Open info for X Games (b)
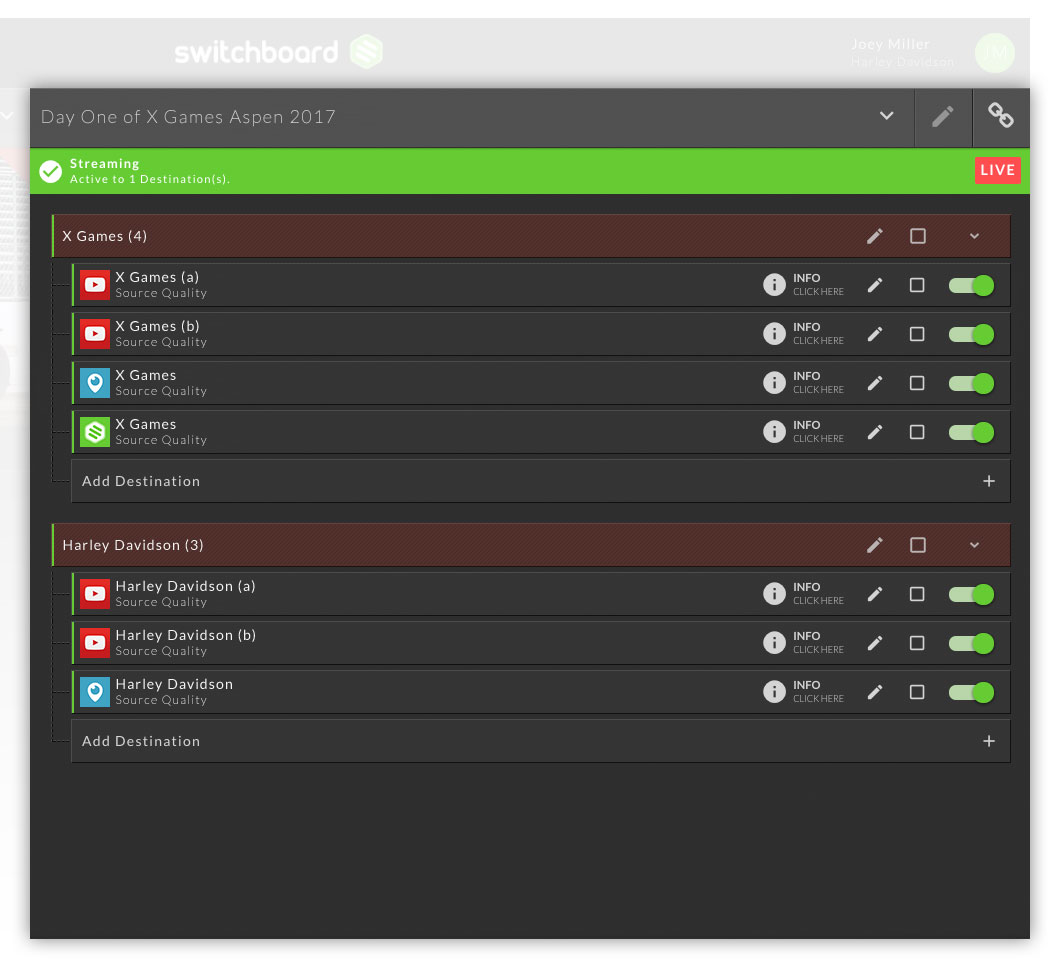Screen dimensions: 1060x968 (803, 334)
